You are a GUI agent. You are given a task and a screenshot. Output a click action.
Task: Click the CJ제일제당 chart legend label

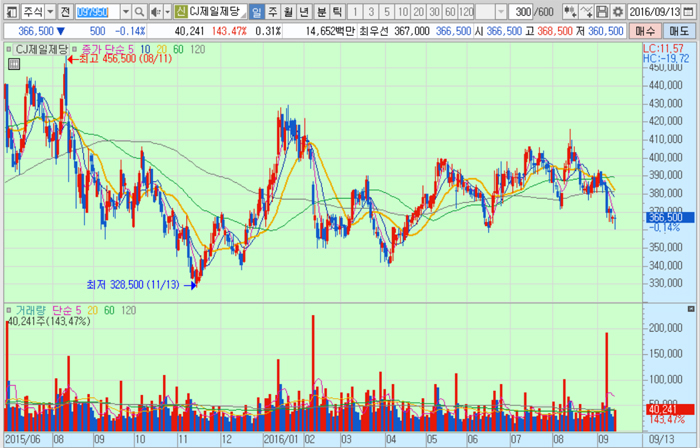(x=42, y=50)
